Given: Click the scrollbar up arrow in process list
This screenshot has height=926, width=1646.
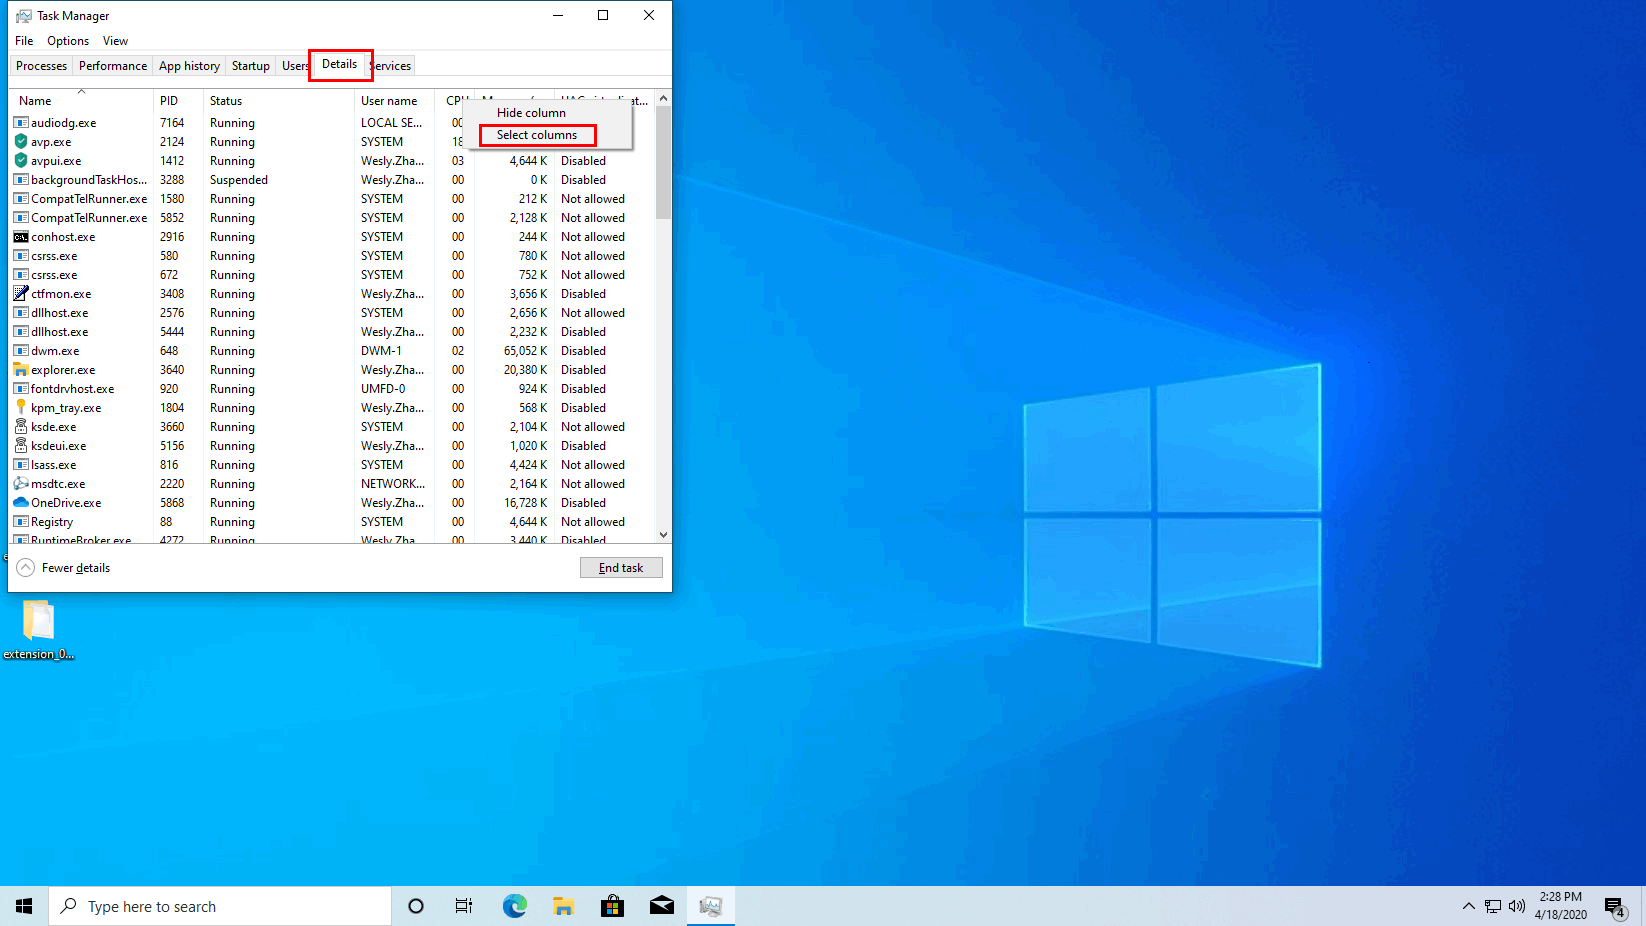Looking at the screenshot, I should click(663, 99).
